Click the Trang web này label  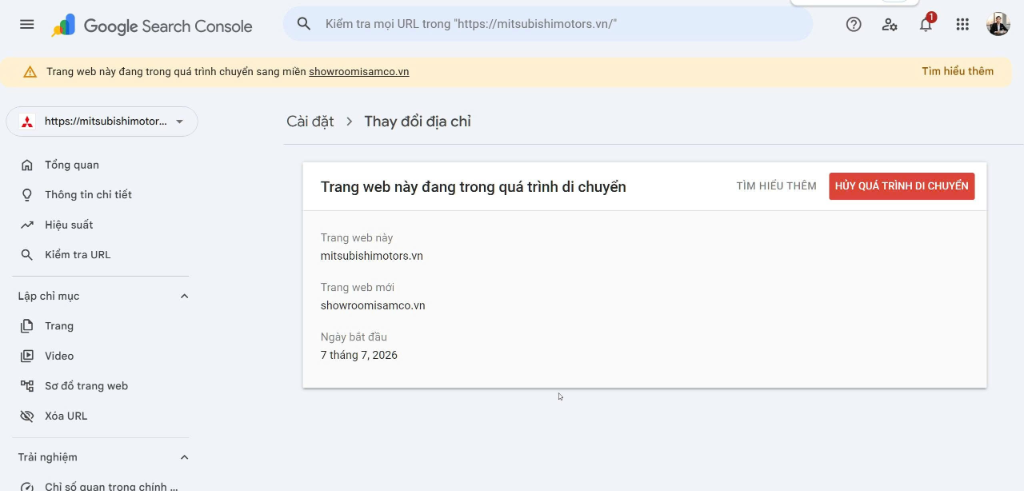coord(357,238)
